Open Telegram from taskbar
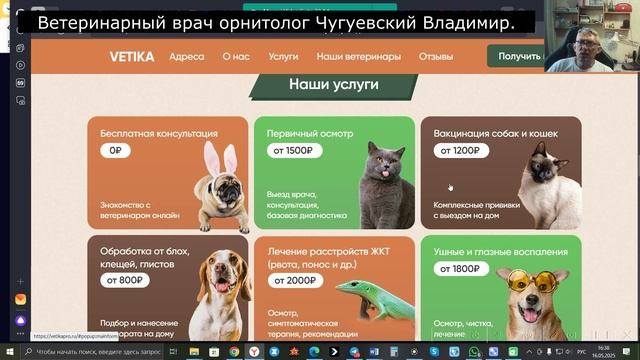Screen dimensions: 640x360 354,351
